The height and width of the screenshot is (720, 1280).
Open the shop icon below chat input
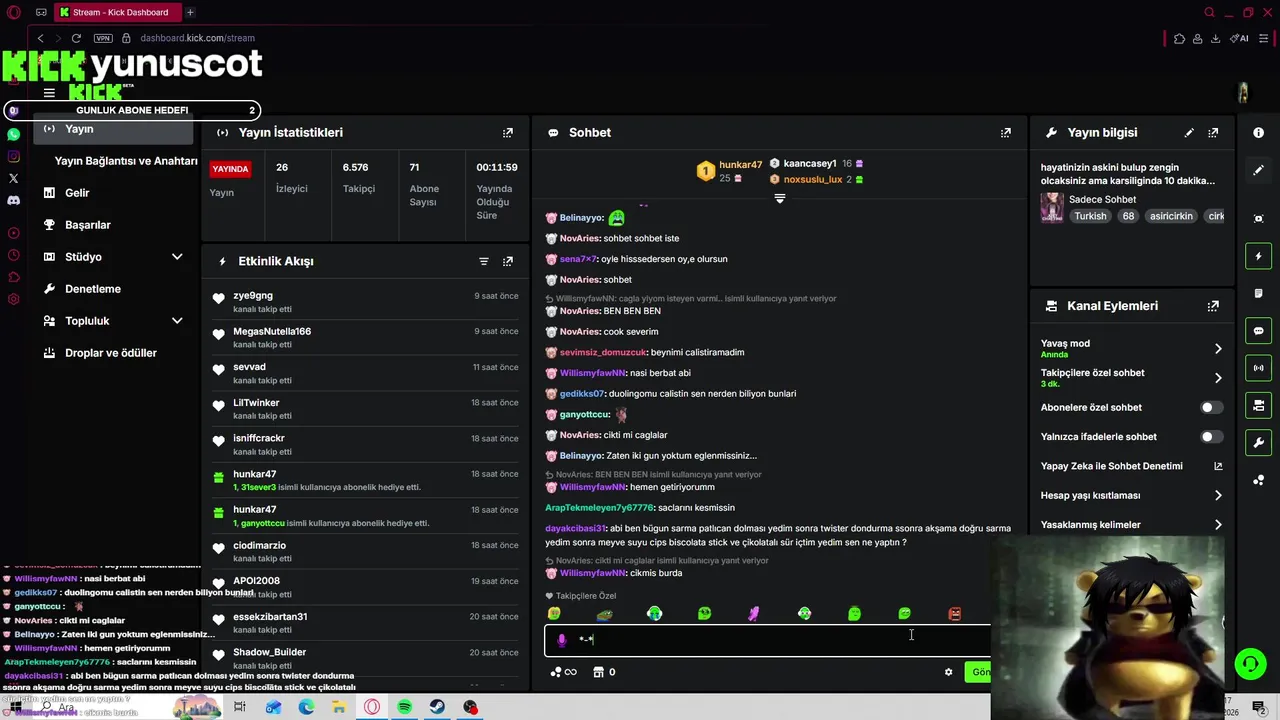pos(598,672)
